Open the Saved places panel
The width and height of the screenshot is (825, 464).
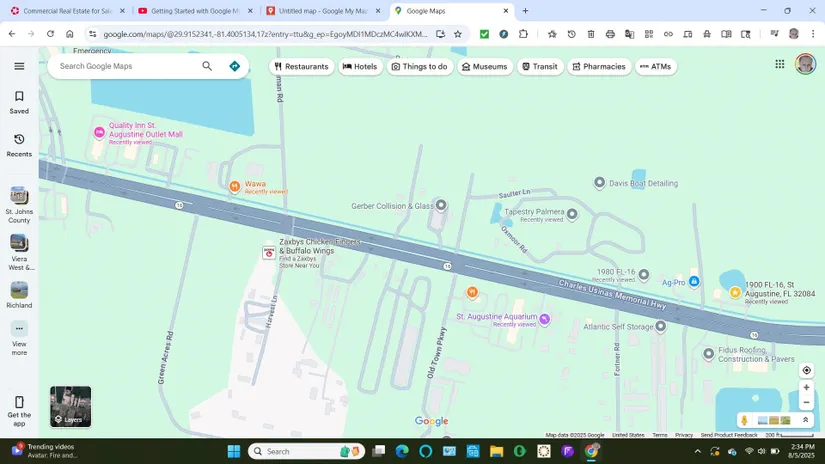pos(19,102)
